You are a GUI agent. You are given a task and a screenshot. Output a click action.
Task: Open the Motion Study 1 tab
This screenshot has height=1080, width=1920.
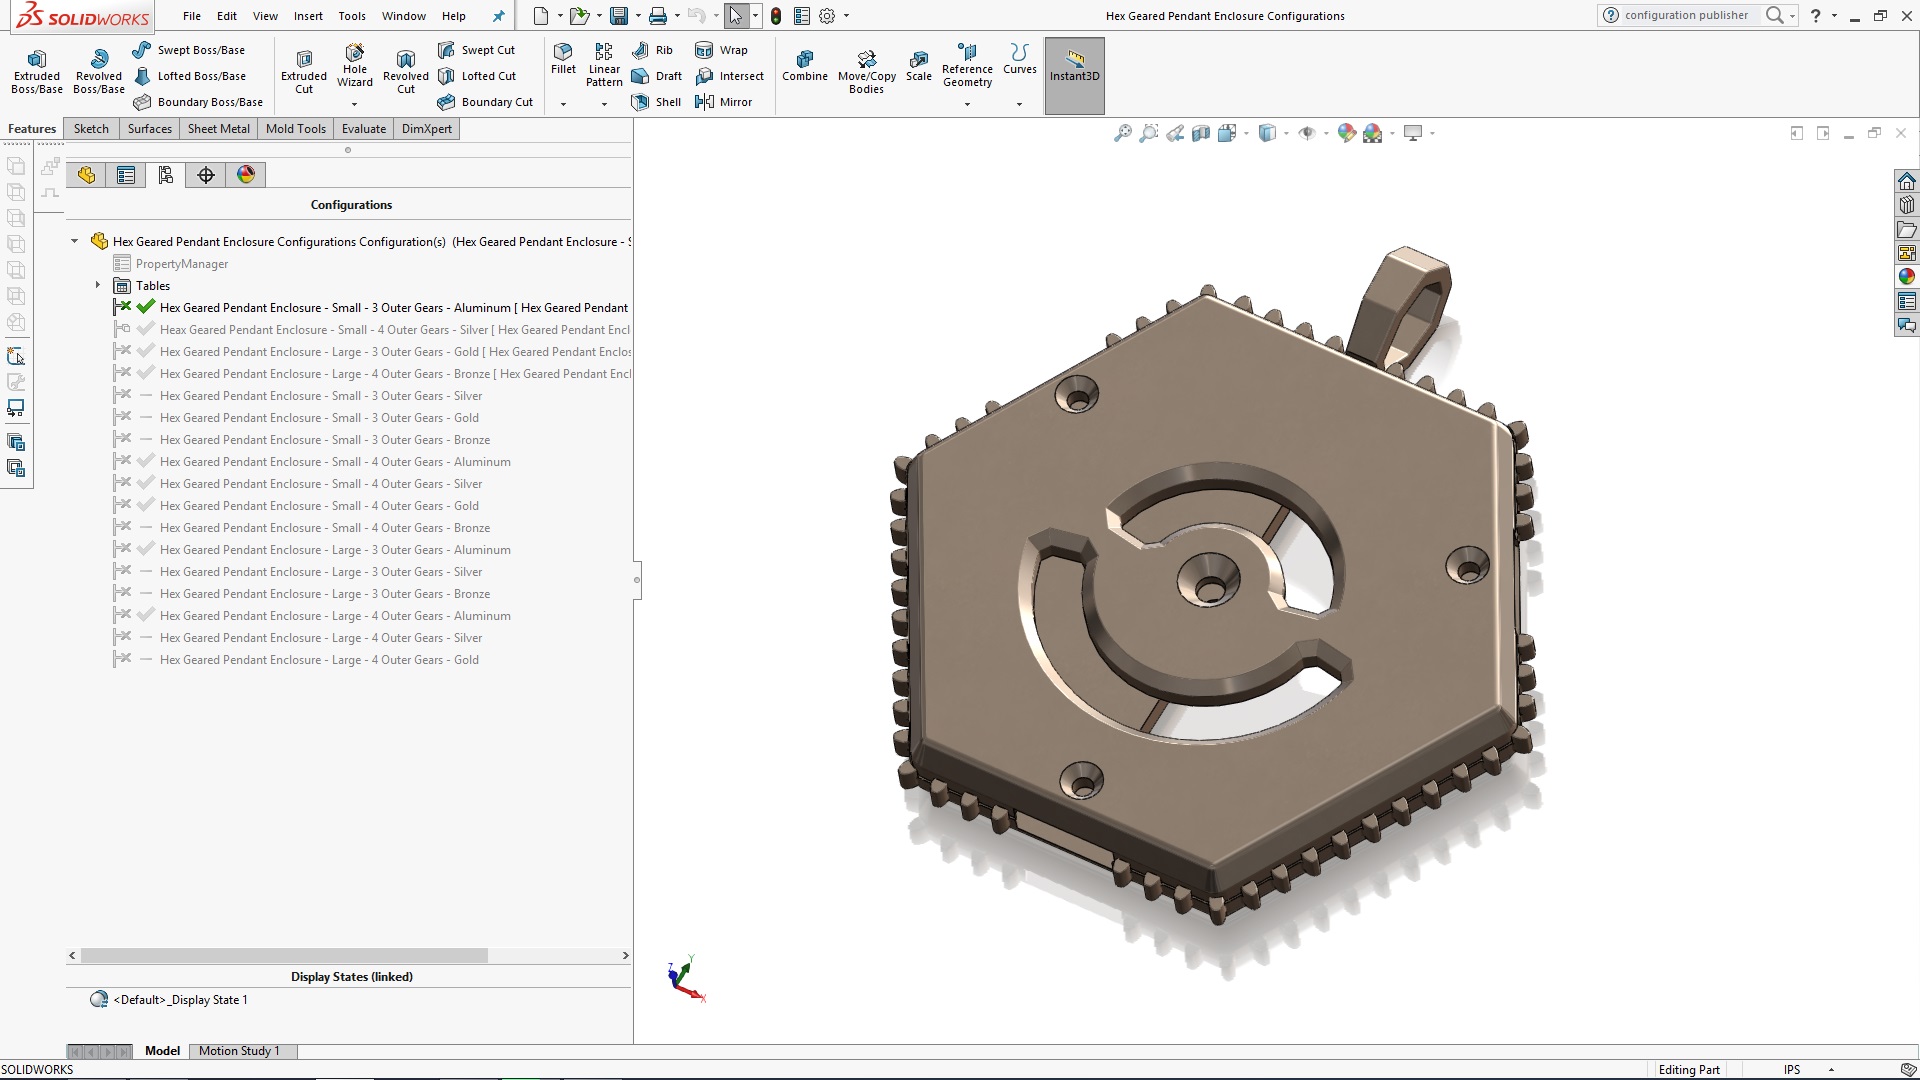tap(239, 1050)
